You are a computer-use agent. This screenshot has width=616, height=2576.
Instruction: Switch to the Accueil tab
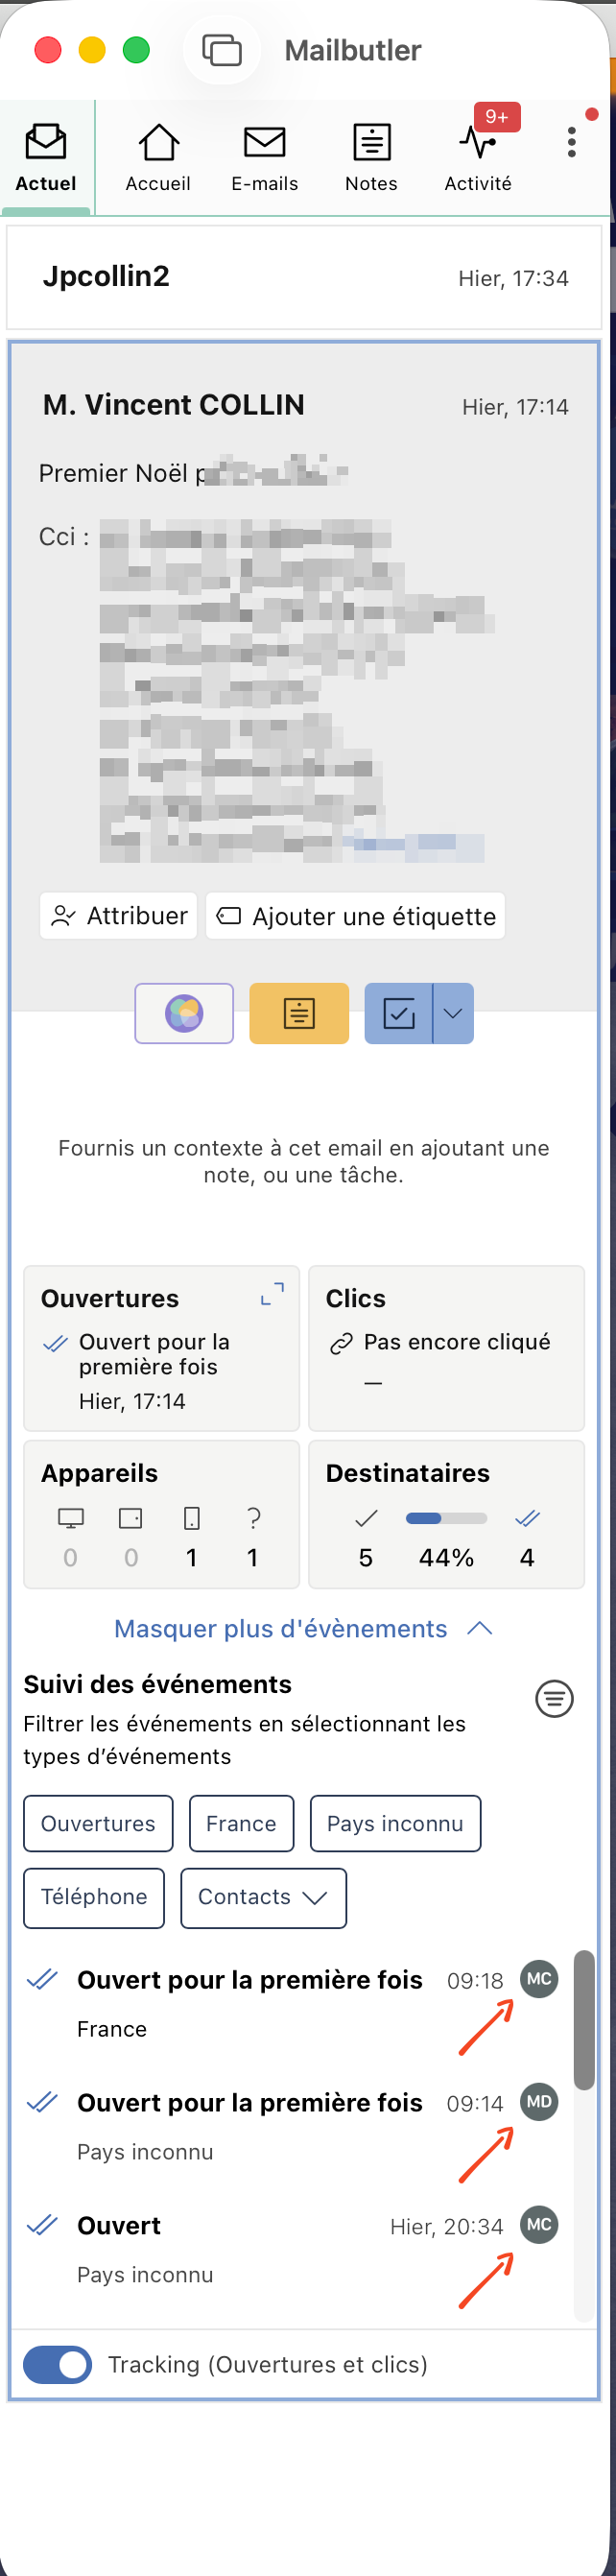pos(158,157)
